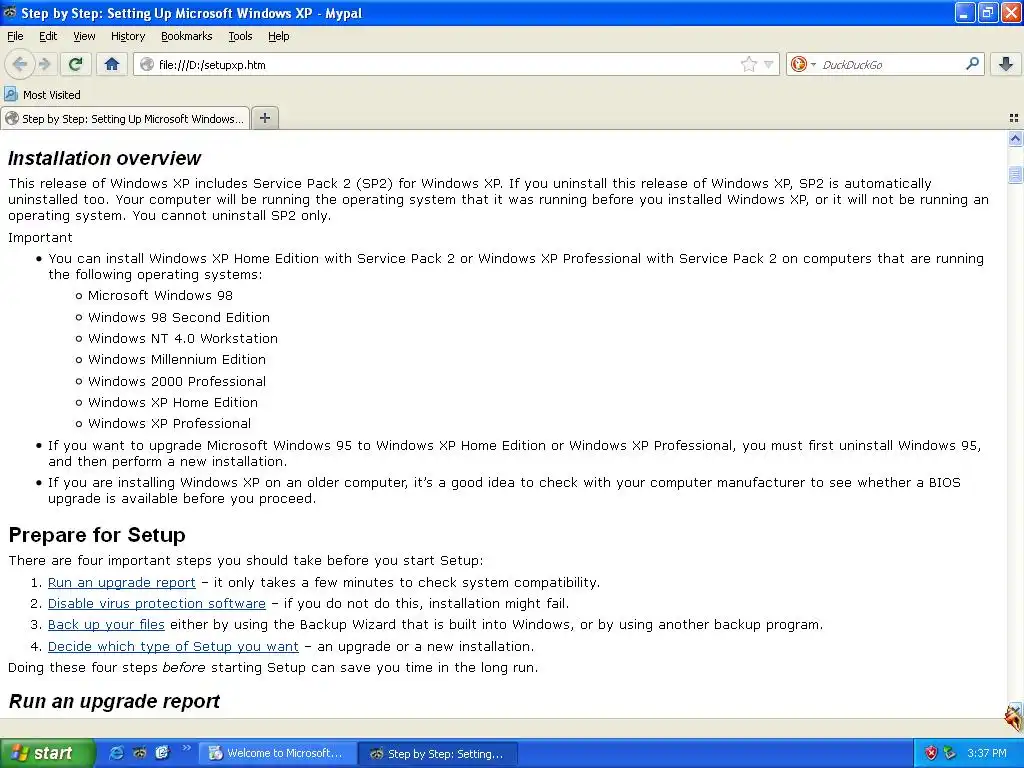Click the scrollbar up arrow
Viewport: 1024px width, 768px height.
(x=1015, y=138)
